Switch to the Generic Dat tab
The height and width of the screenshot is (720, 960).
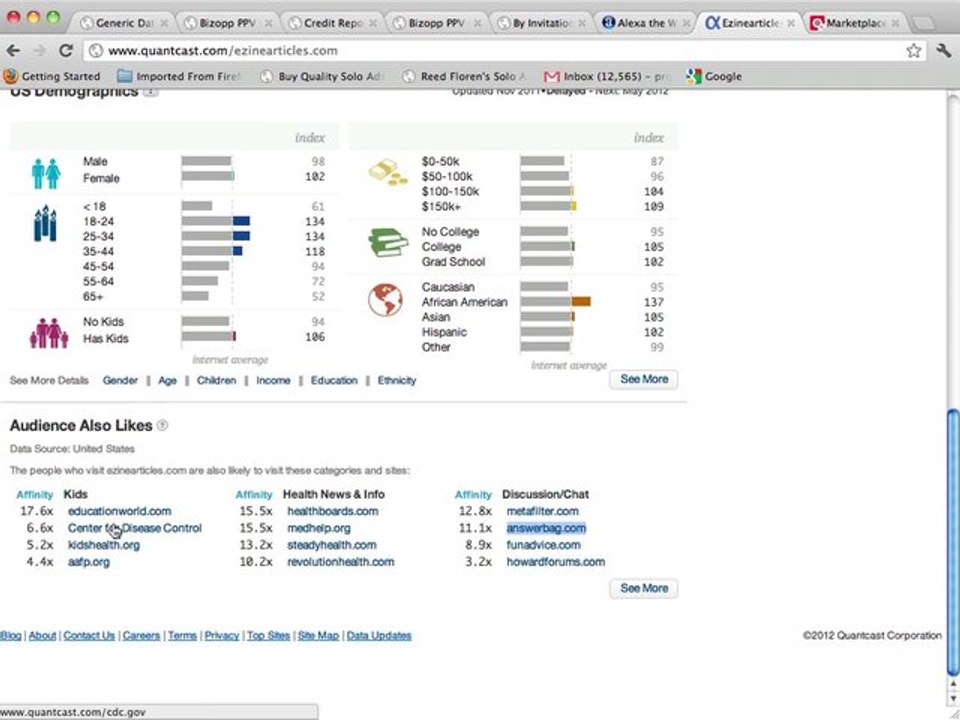(x=124, y=23)
